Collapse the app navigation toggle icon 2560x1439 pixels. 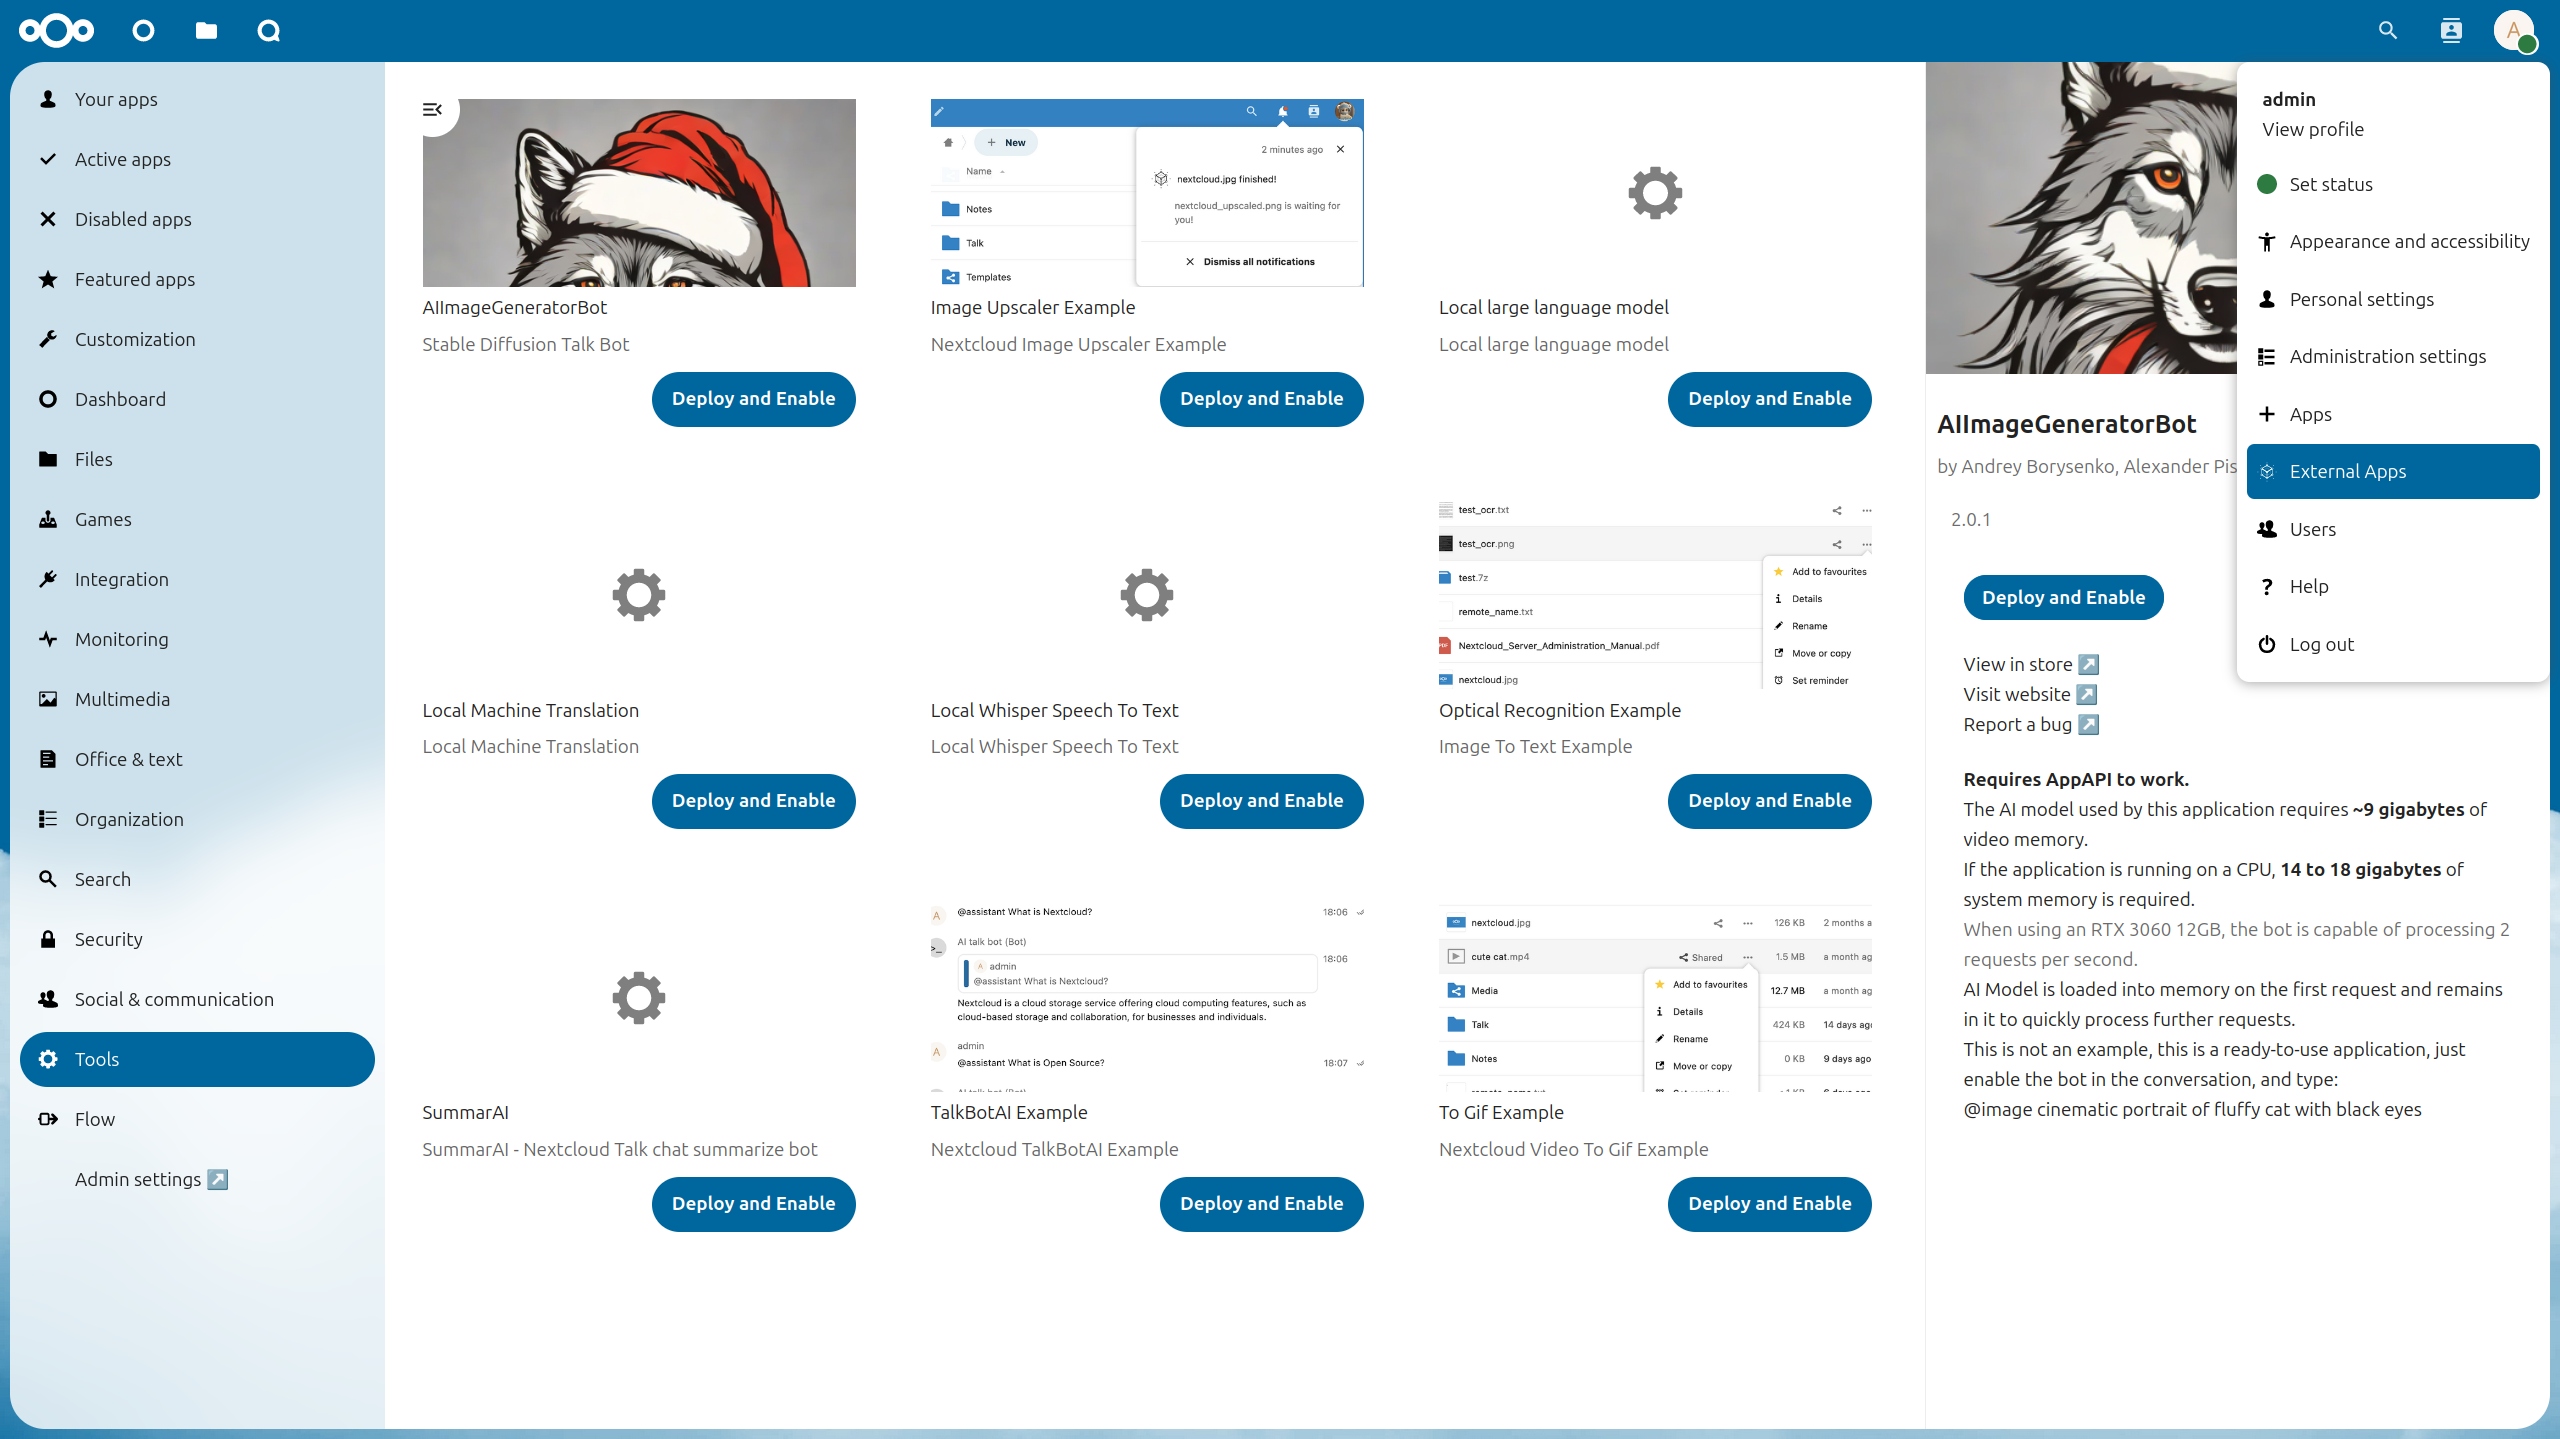(x=432, y=110)
